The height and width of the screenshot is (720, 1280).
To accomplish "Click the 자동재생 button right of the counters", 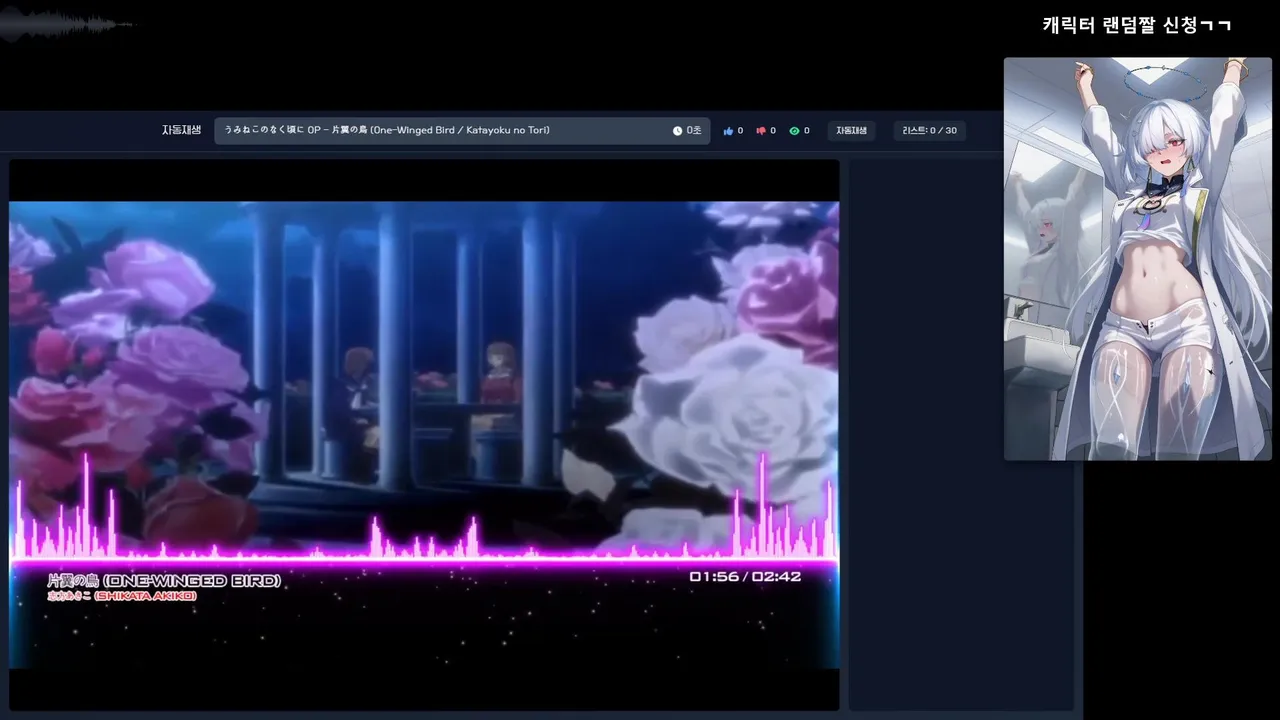I will [x=851, y=131].
